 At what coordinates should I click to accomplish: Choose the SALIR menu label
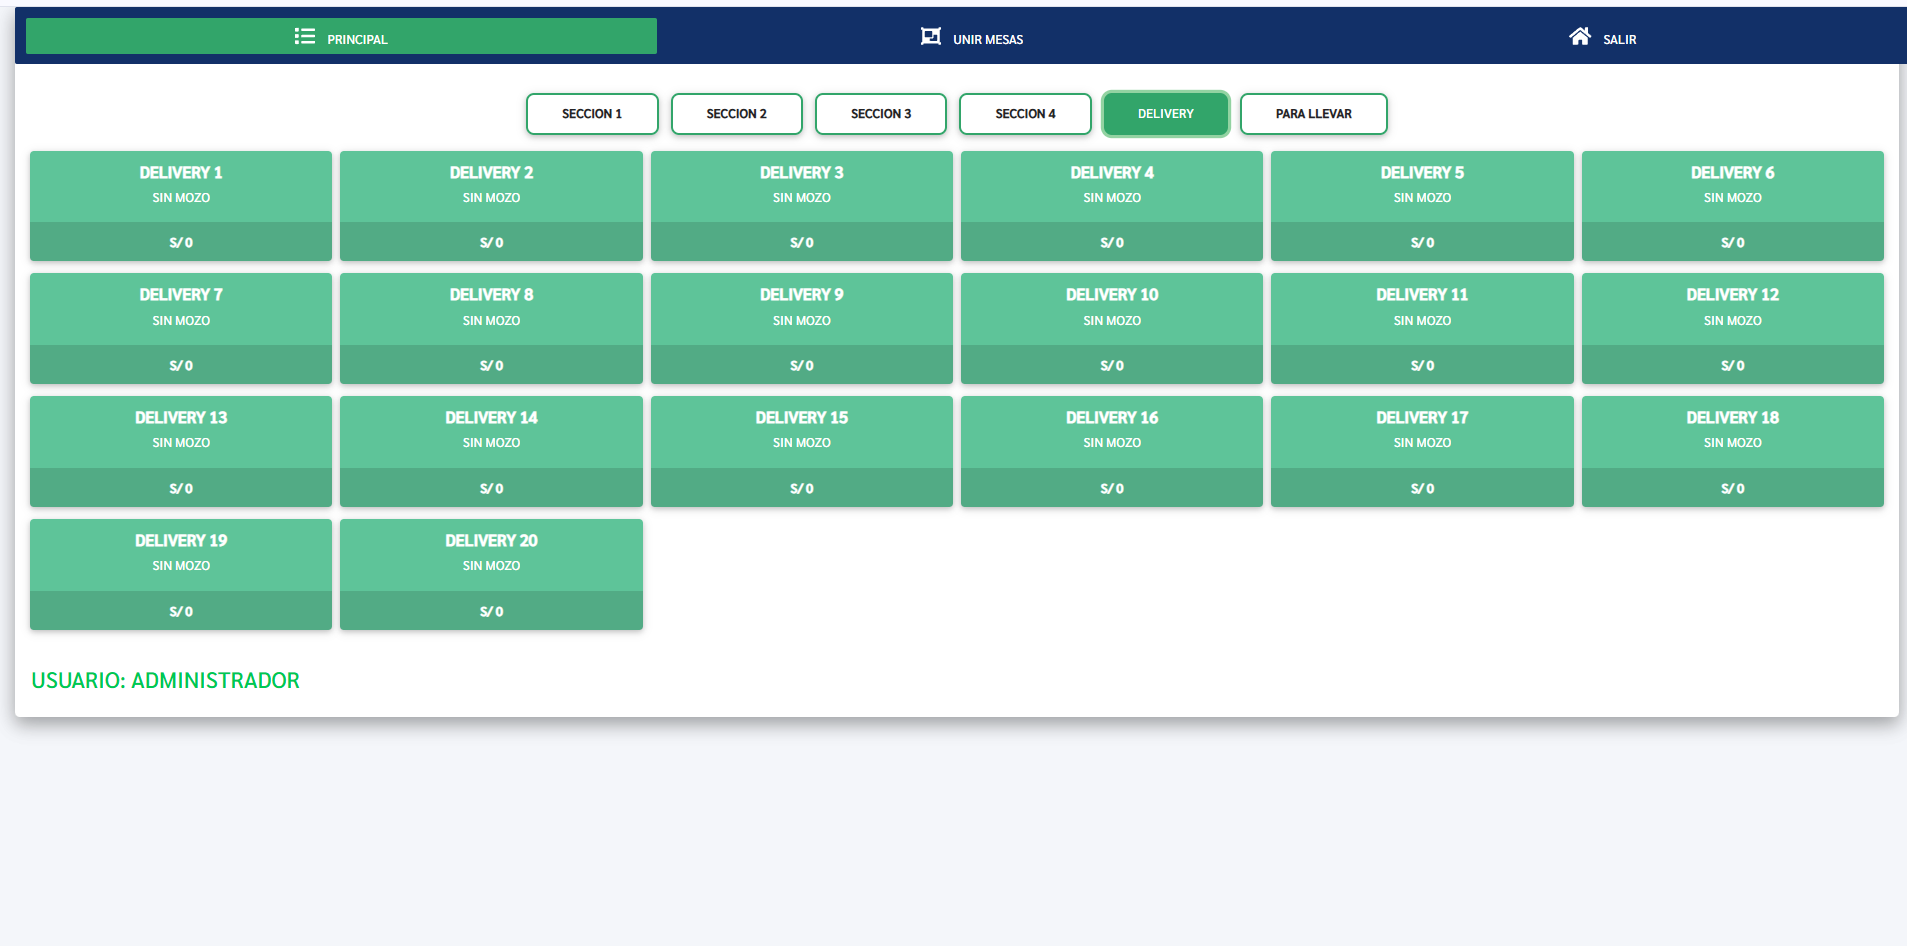[1620, 40]
